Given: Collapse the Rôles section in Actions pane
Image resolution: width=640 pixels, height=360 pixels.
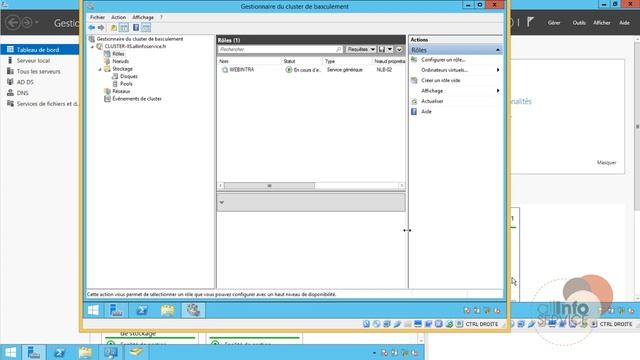Looking at the screenshot, I should pyautogui.click(x=498, y=50).
